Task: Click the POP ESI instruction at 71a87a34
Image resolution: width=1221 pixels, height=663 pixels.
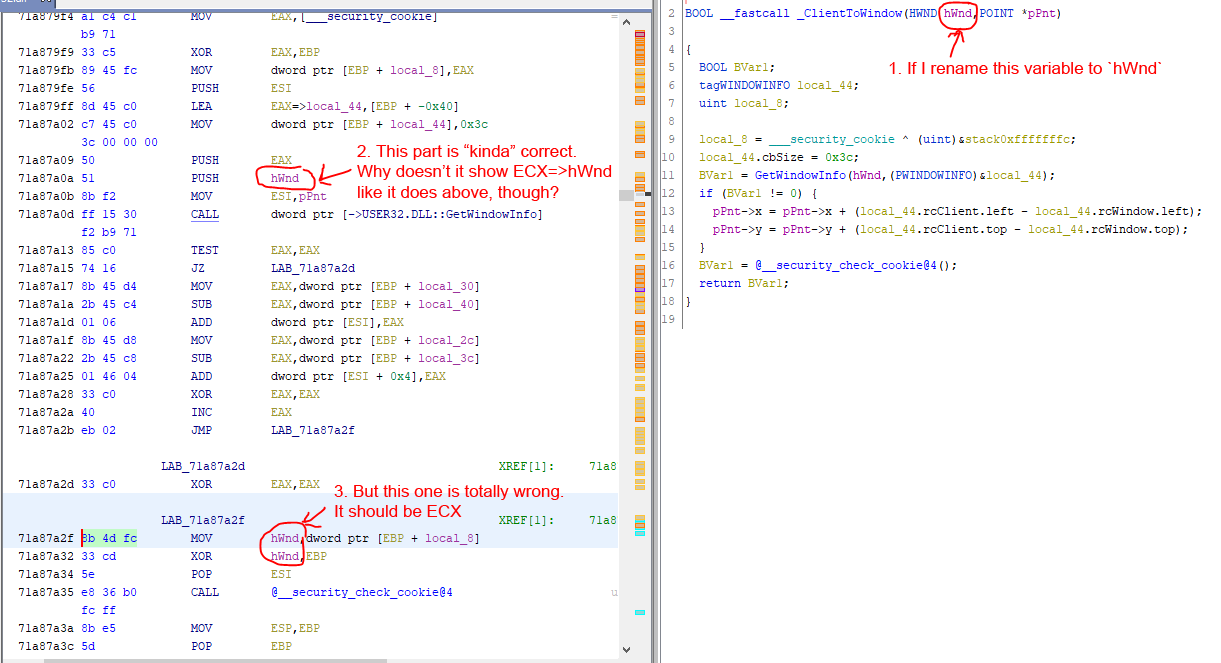Action: [x=240, y=574]
